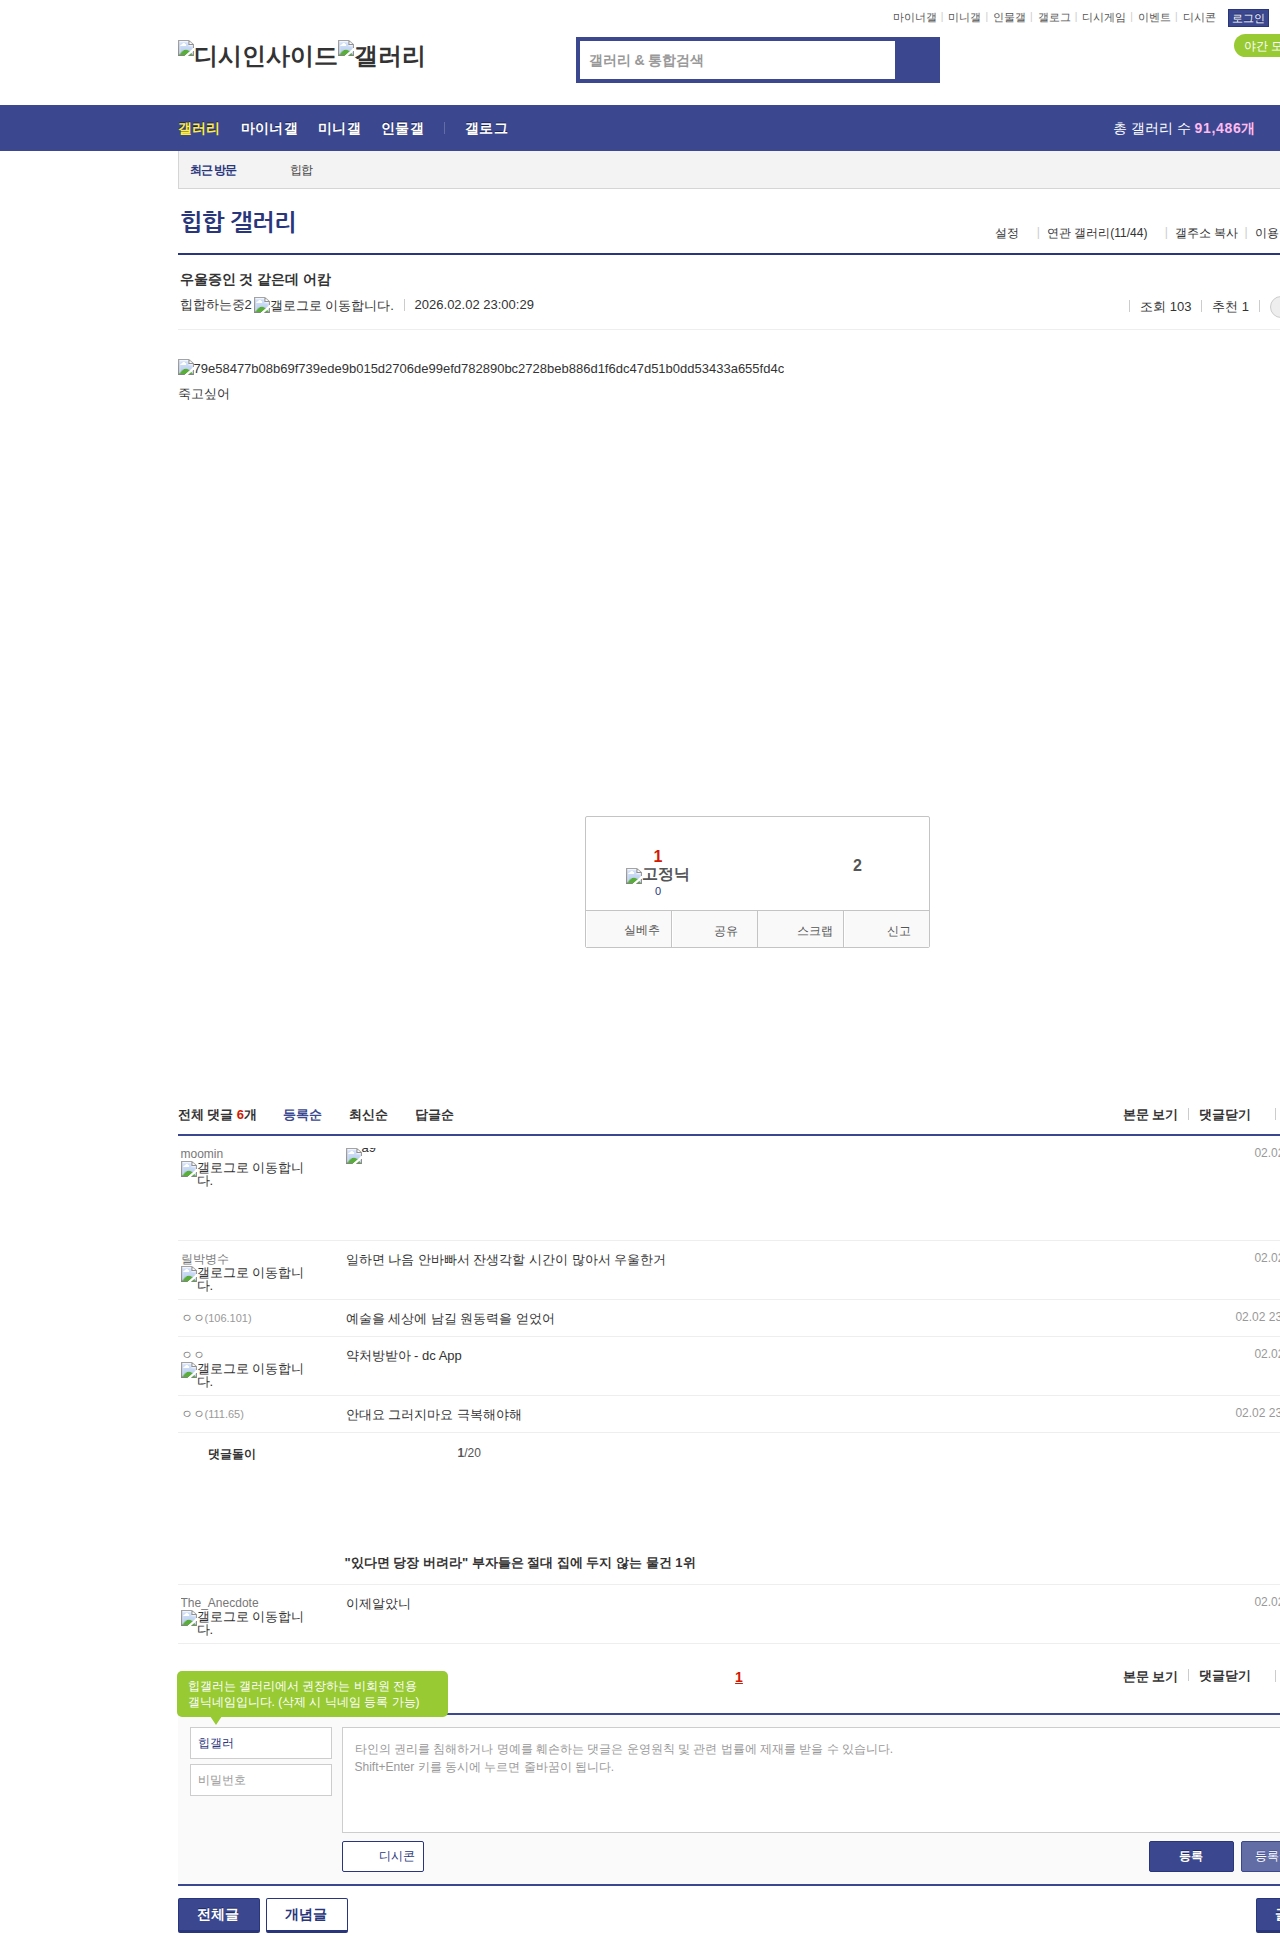1280x1940 pixels.
Task: Expand 연관 갤러리(11/44) list
Action: pos(1097,234)
